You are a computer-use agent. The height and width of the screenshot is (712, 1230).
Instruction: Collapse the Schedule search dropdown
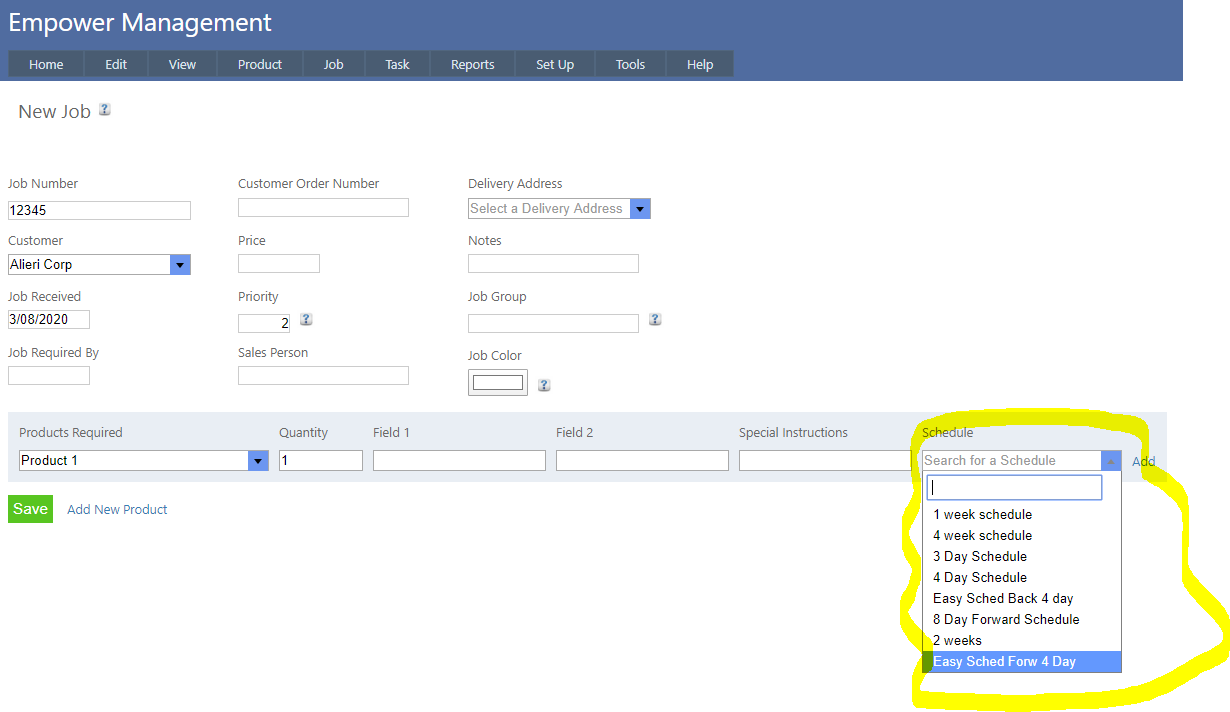(x=1110, y=461)
